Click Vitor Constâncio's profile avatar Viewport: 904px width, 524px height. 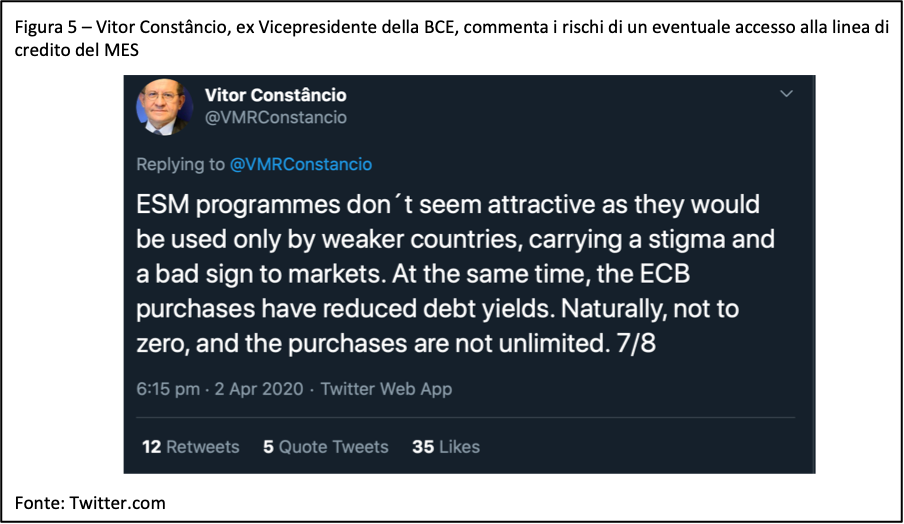click(x=164, y=106)
